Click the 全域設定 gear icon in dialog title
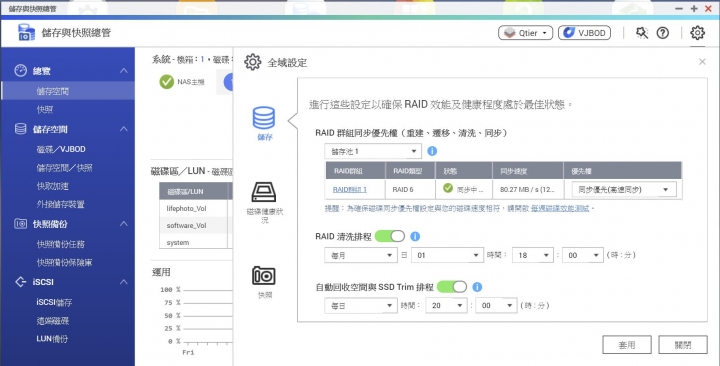 253,62
